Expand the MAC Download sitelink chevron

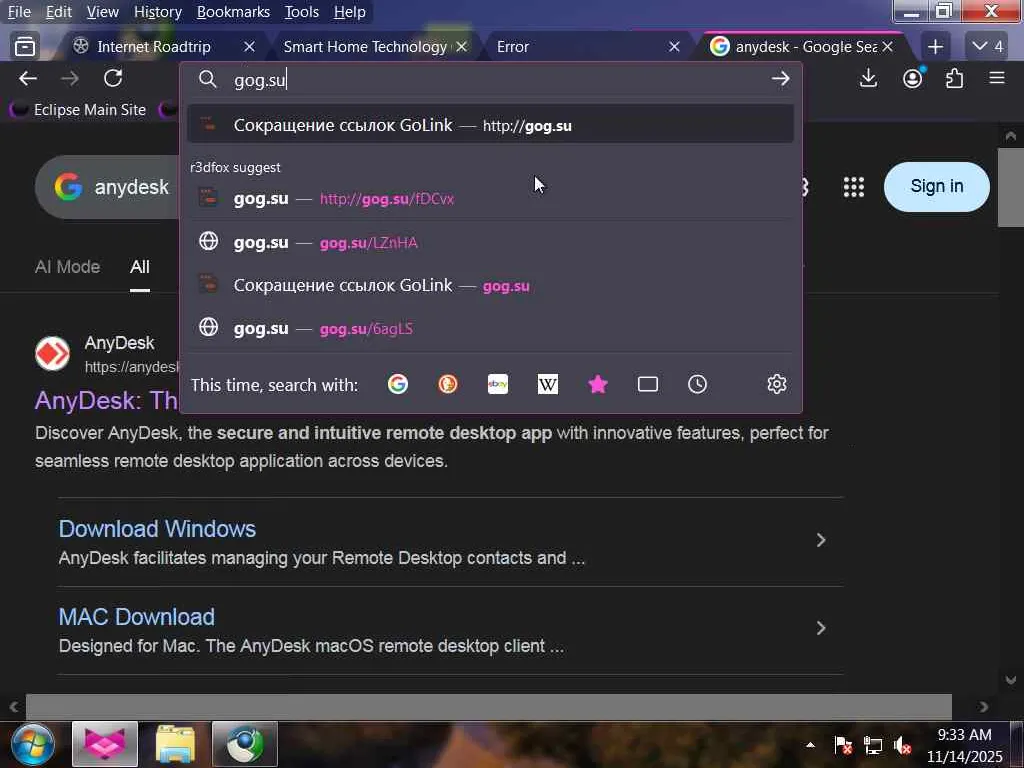821,628
